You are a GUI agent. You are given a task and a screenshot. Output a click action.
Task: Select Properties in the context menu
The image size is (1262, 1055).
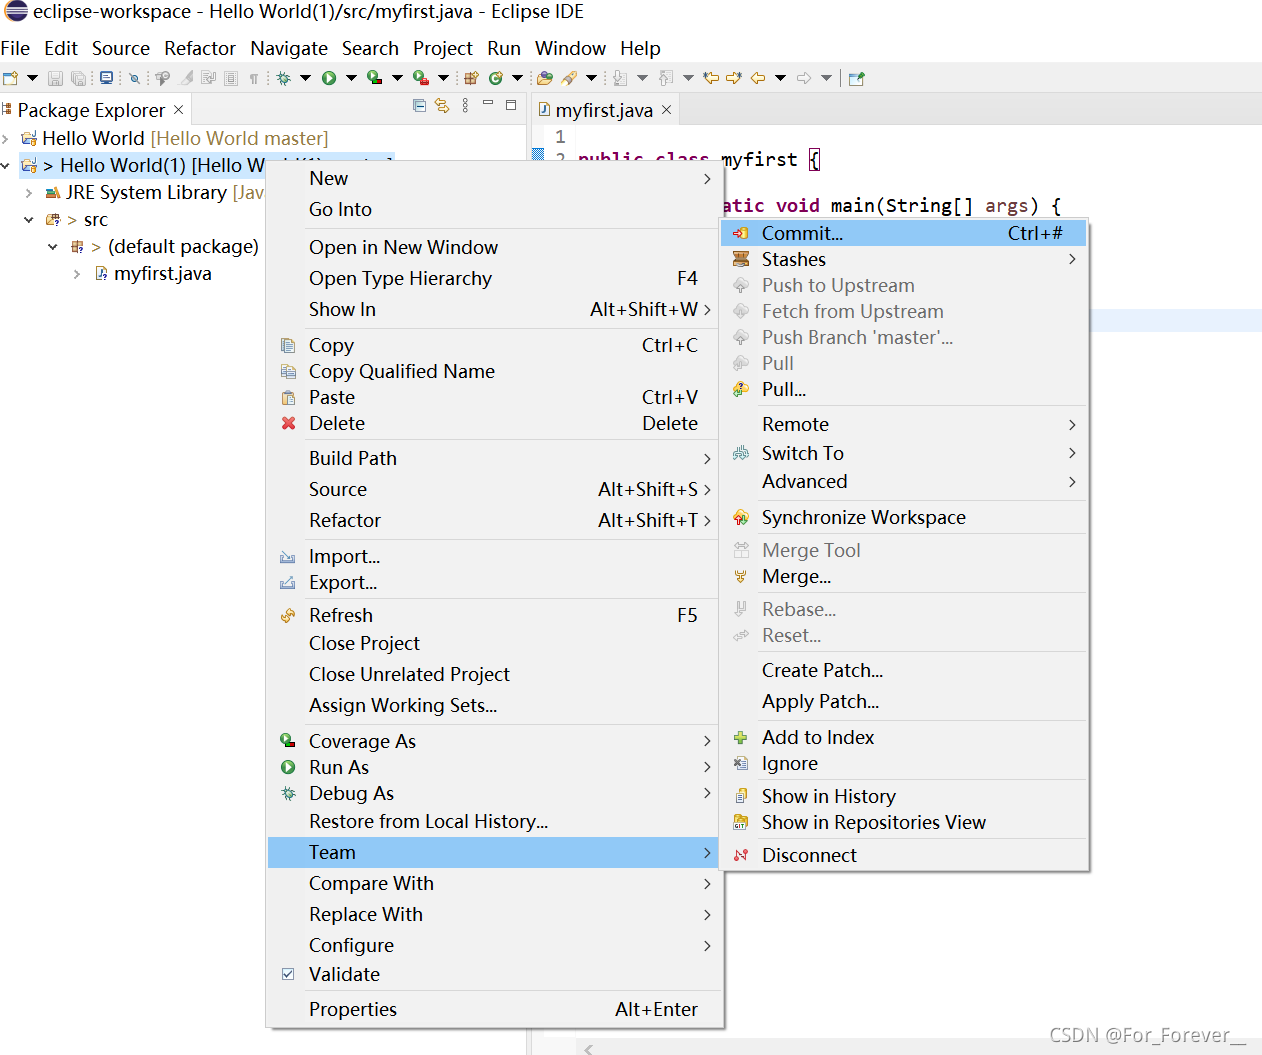coord(494,1009)
